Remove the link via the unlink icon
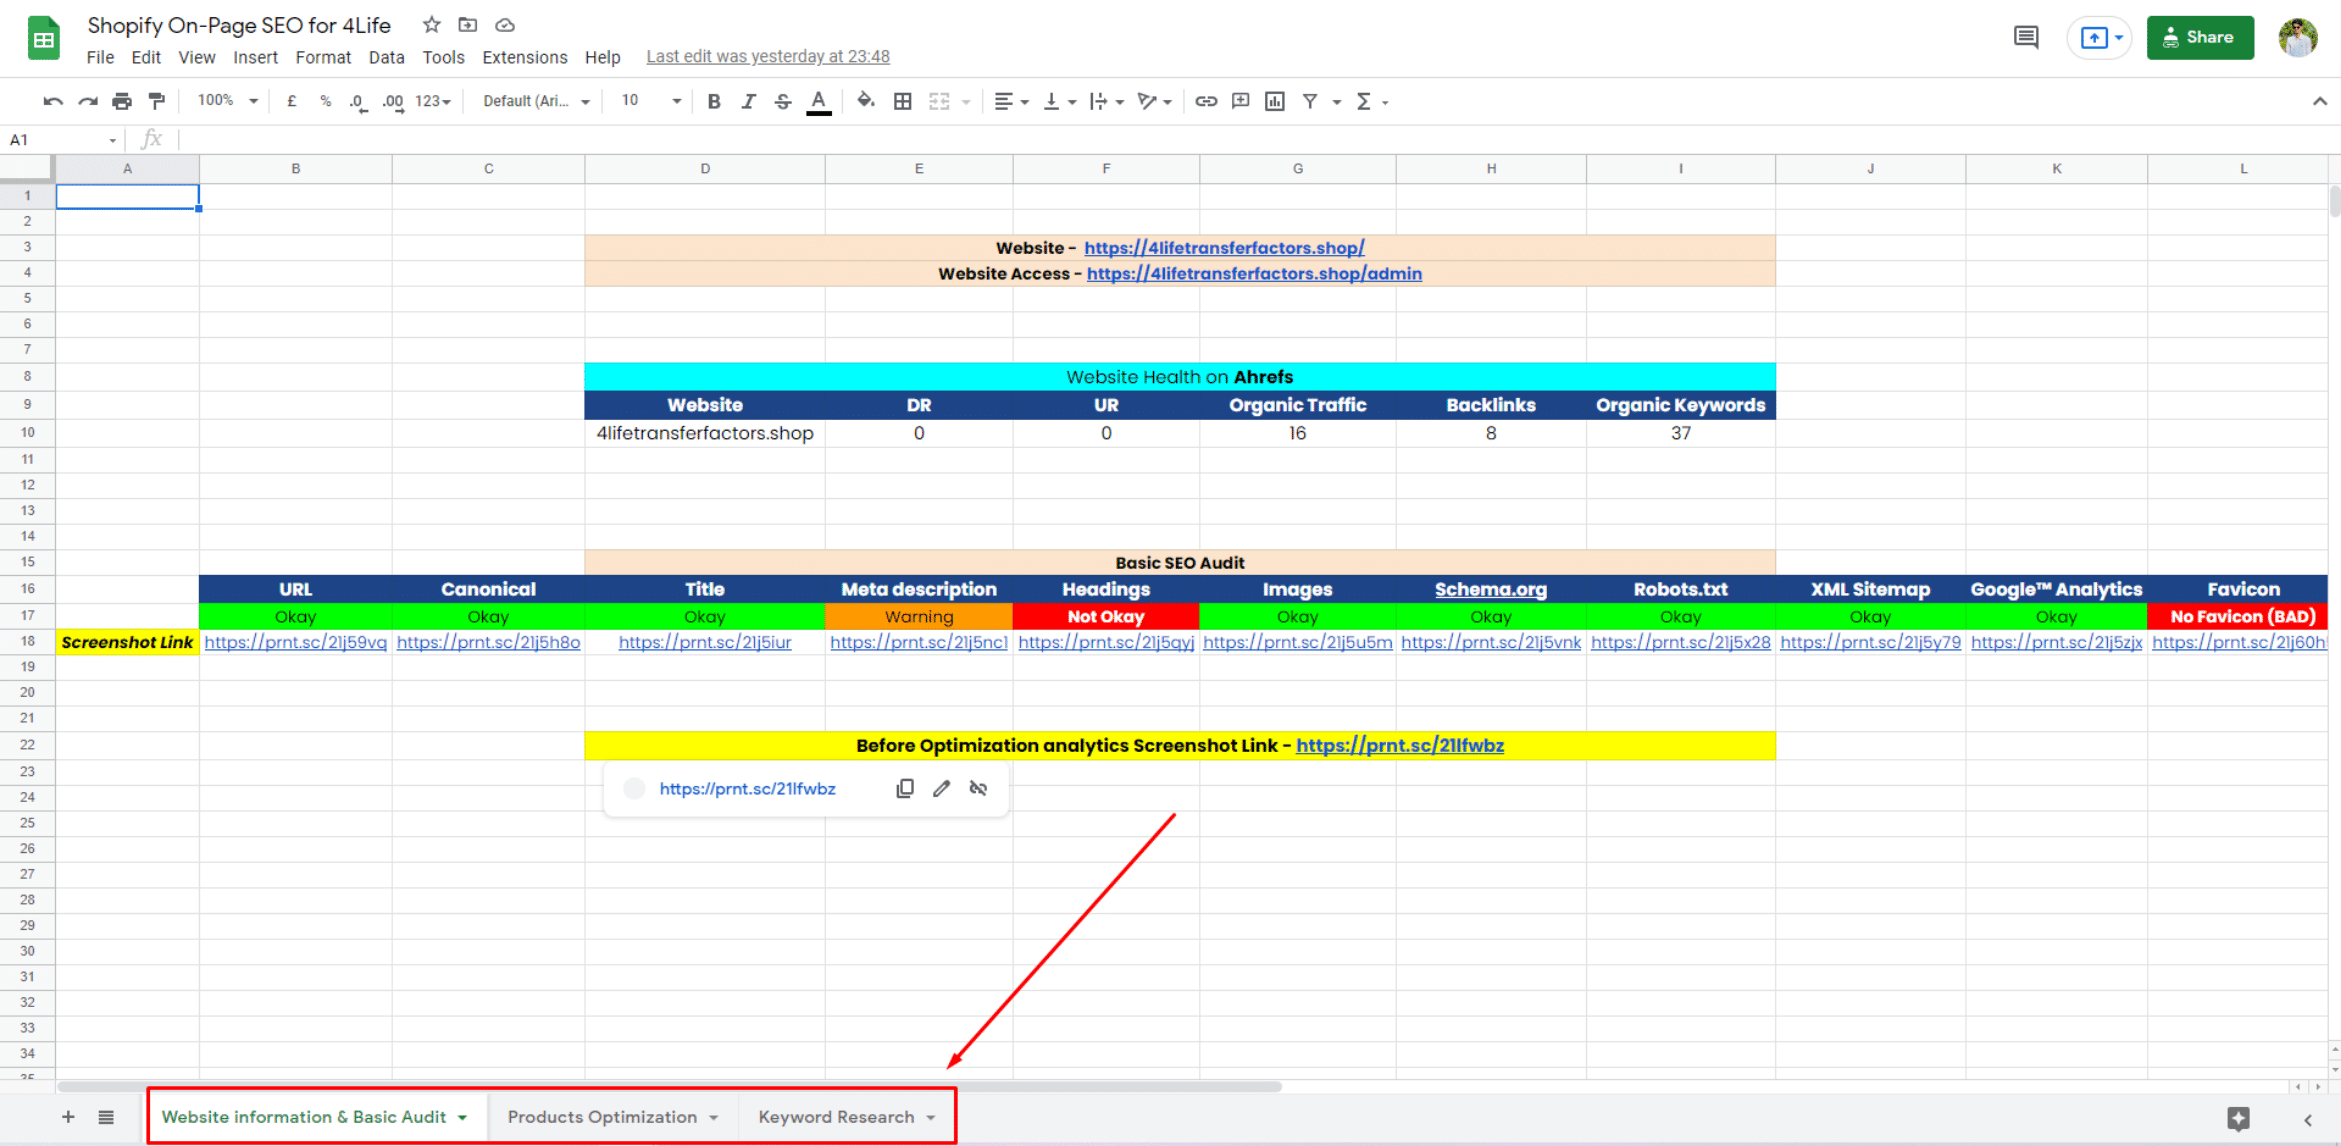Viewport: 2341px width, 1146px height. pos(977,788)
